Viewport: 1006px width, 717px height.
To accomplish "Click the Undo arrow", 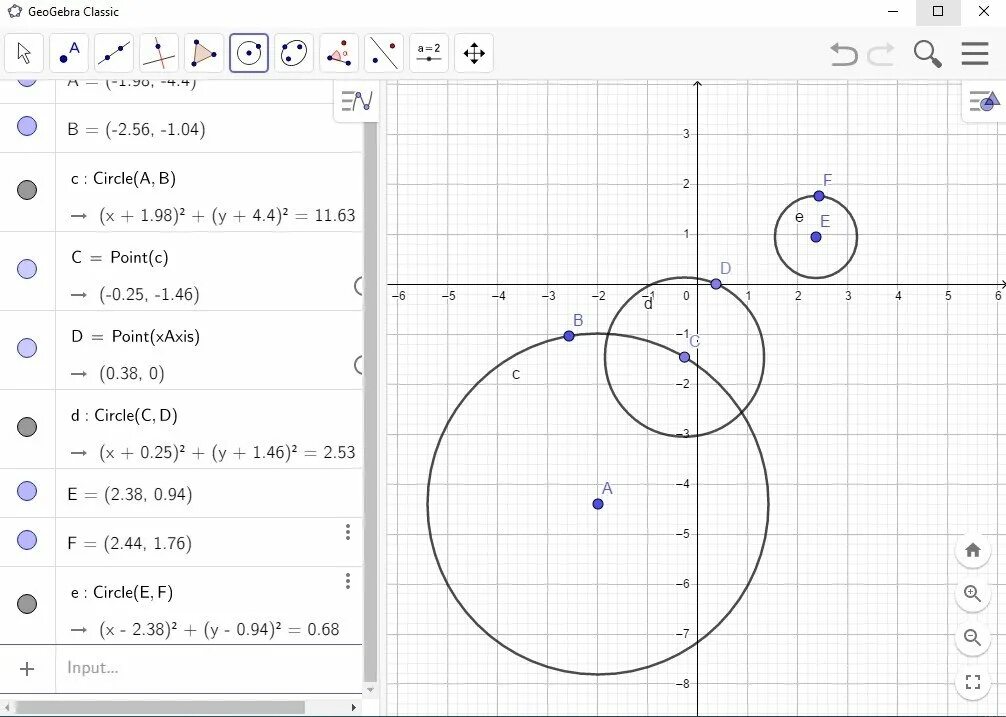I will click(x=844, y=54).
